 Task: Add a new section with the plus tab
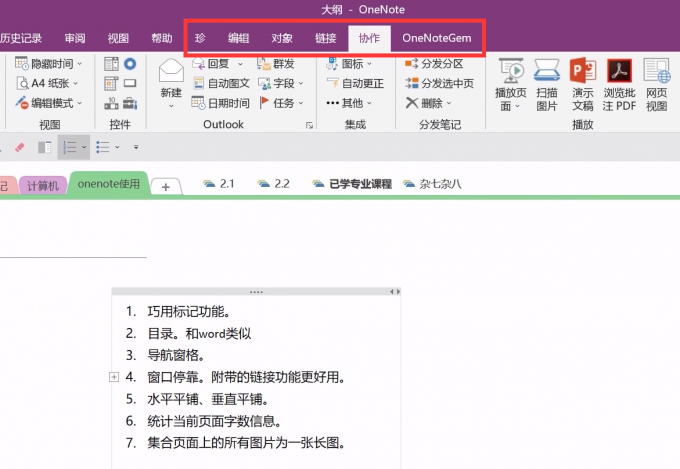point(166,187)
